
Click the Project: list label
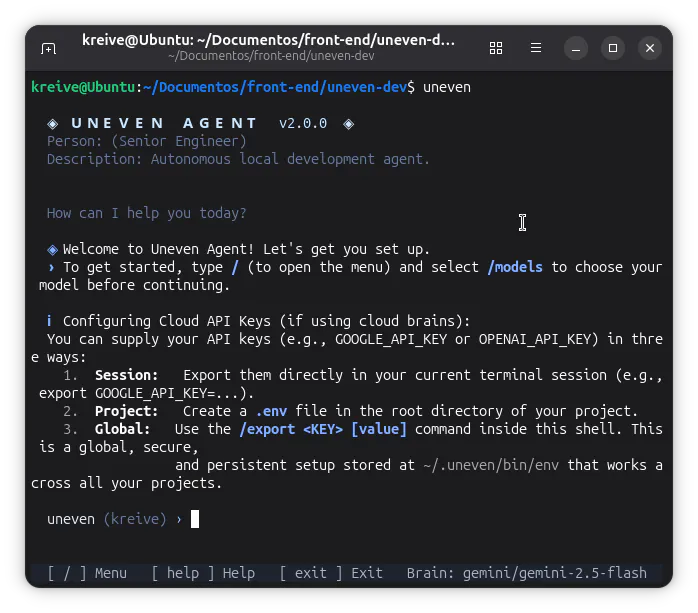[x=126, y=411]
